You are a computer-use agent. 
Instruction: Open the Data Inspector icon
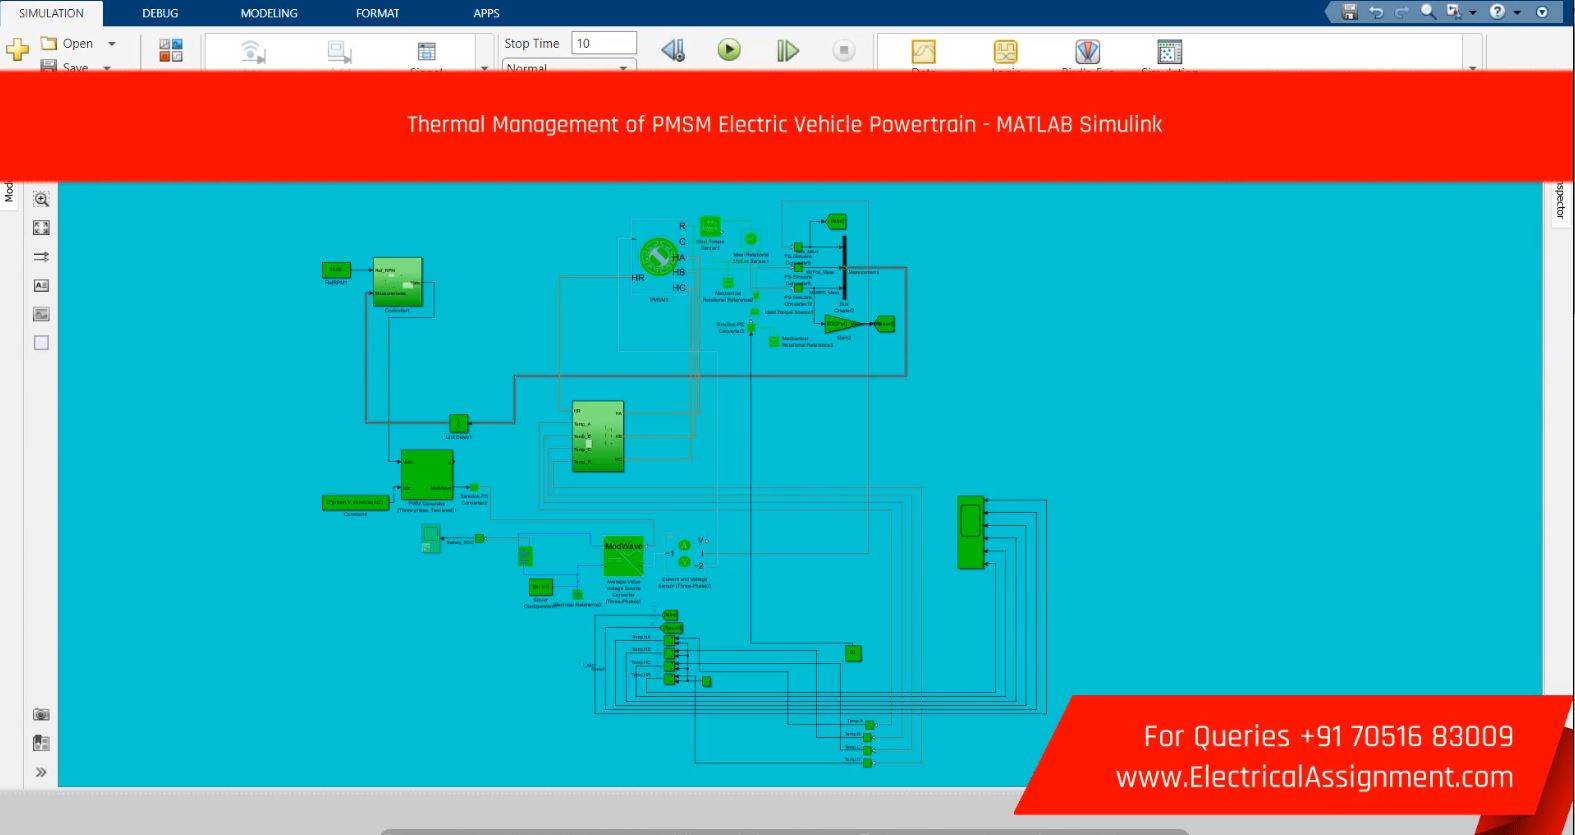[923, 51]
